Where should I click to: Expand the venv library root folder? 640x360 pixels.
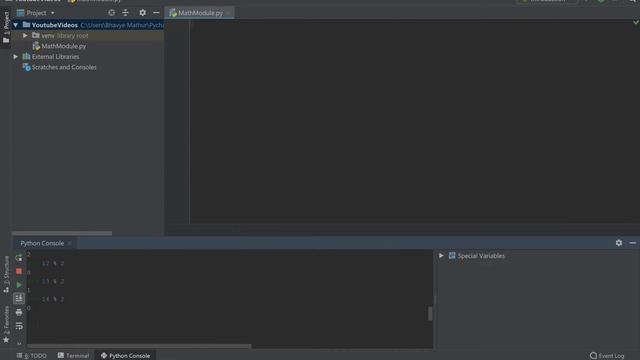point(25,36)
